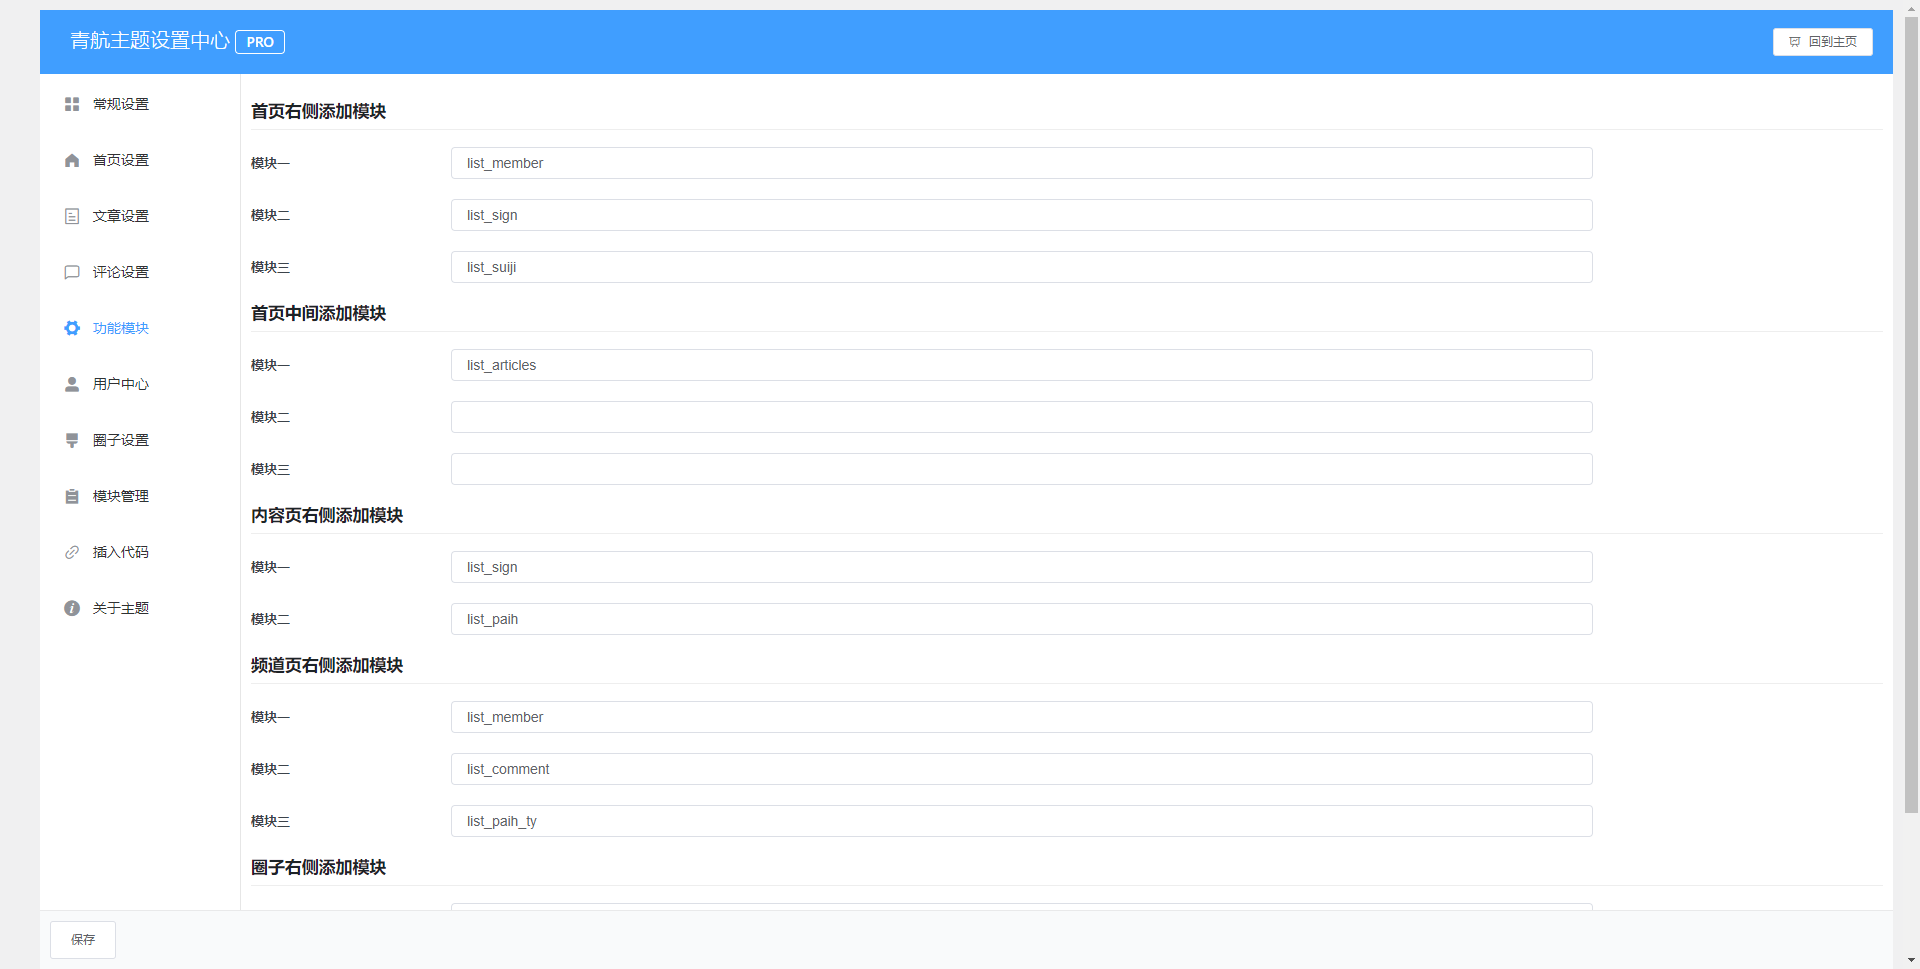The width and height of the screenshot is (1920, 969).
Task: Click the 回到主页 button
Action: pyautogui.click(x=1822, y=42)
